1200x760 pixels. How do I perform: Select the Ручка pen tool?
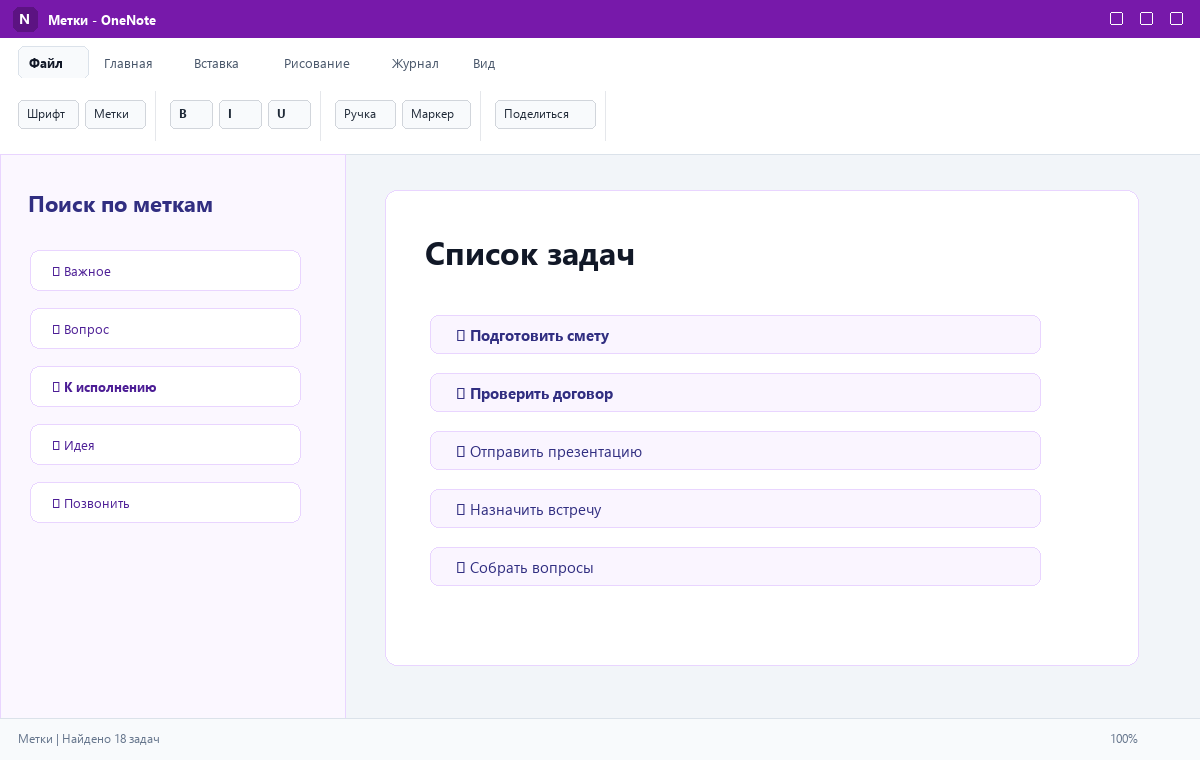coord(365,114)
